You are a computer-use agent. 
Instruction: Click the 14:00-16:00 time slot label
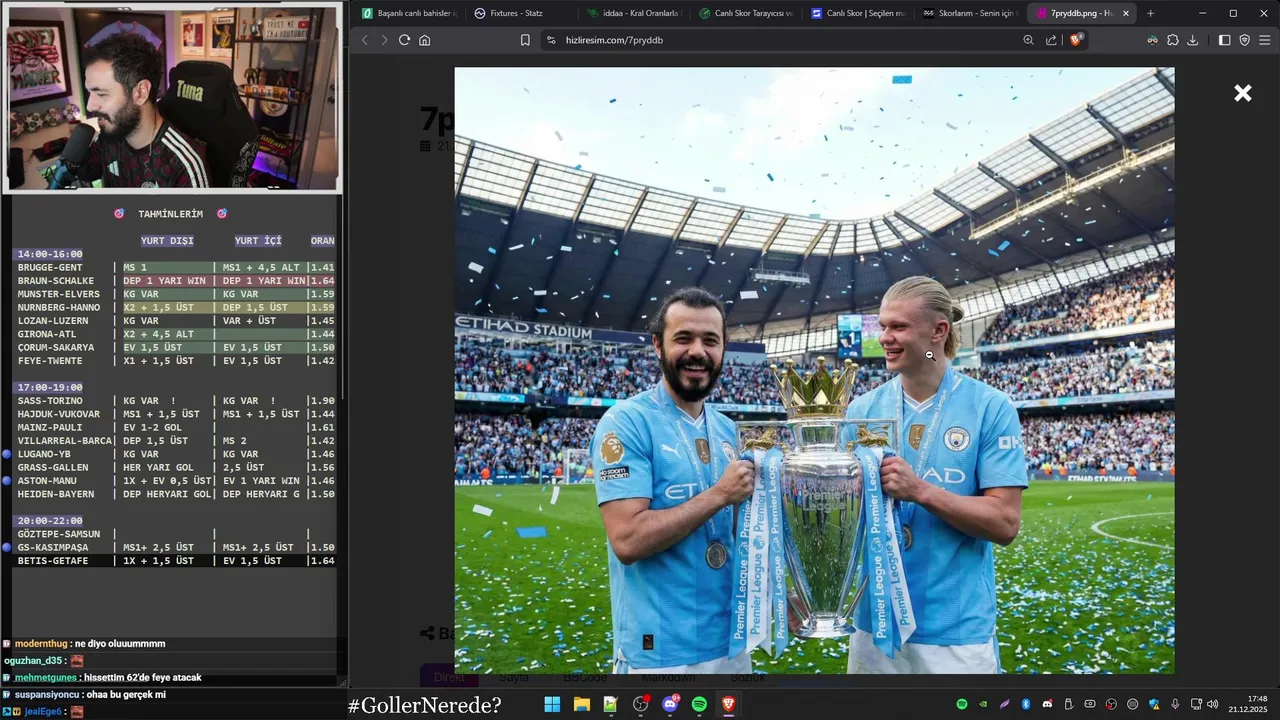[x=50, y=255]
